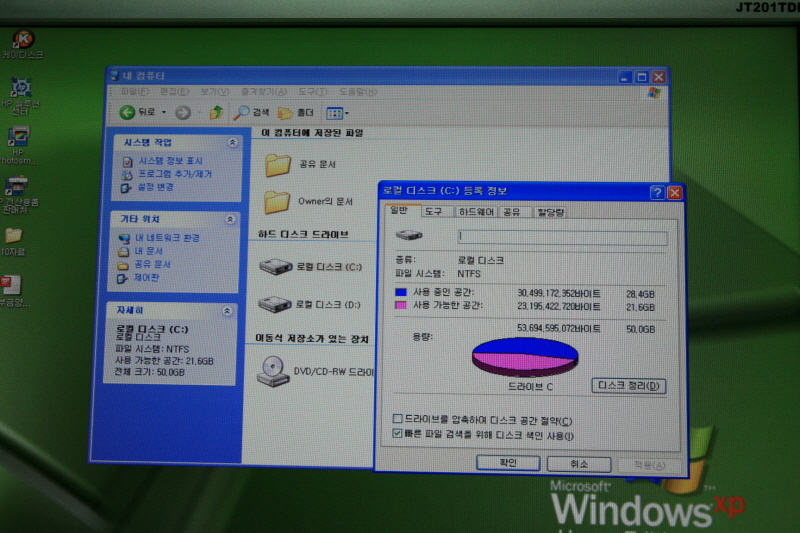
Task: Open the Search (검색) toolbar button
Action: pyautogui.click(x=251, y=113)
